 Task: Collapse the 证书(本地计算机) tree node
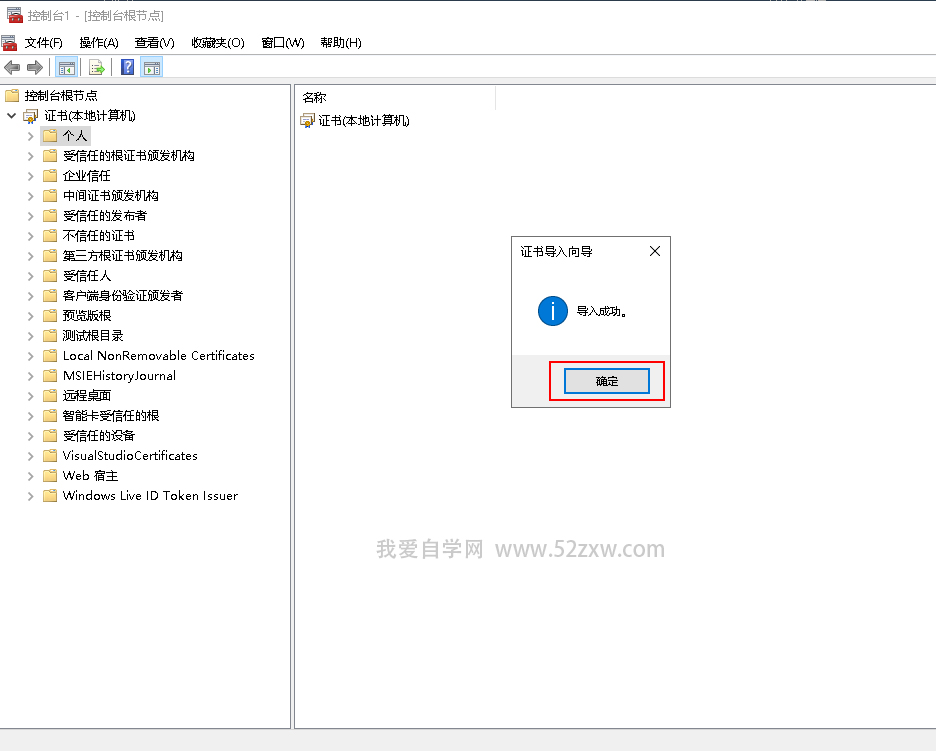(12, 116)
